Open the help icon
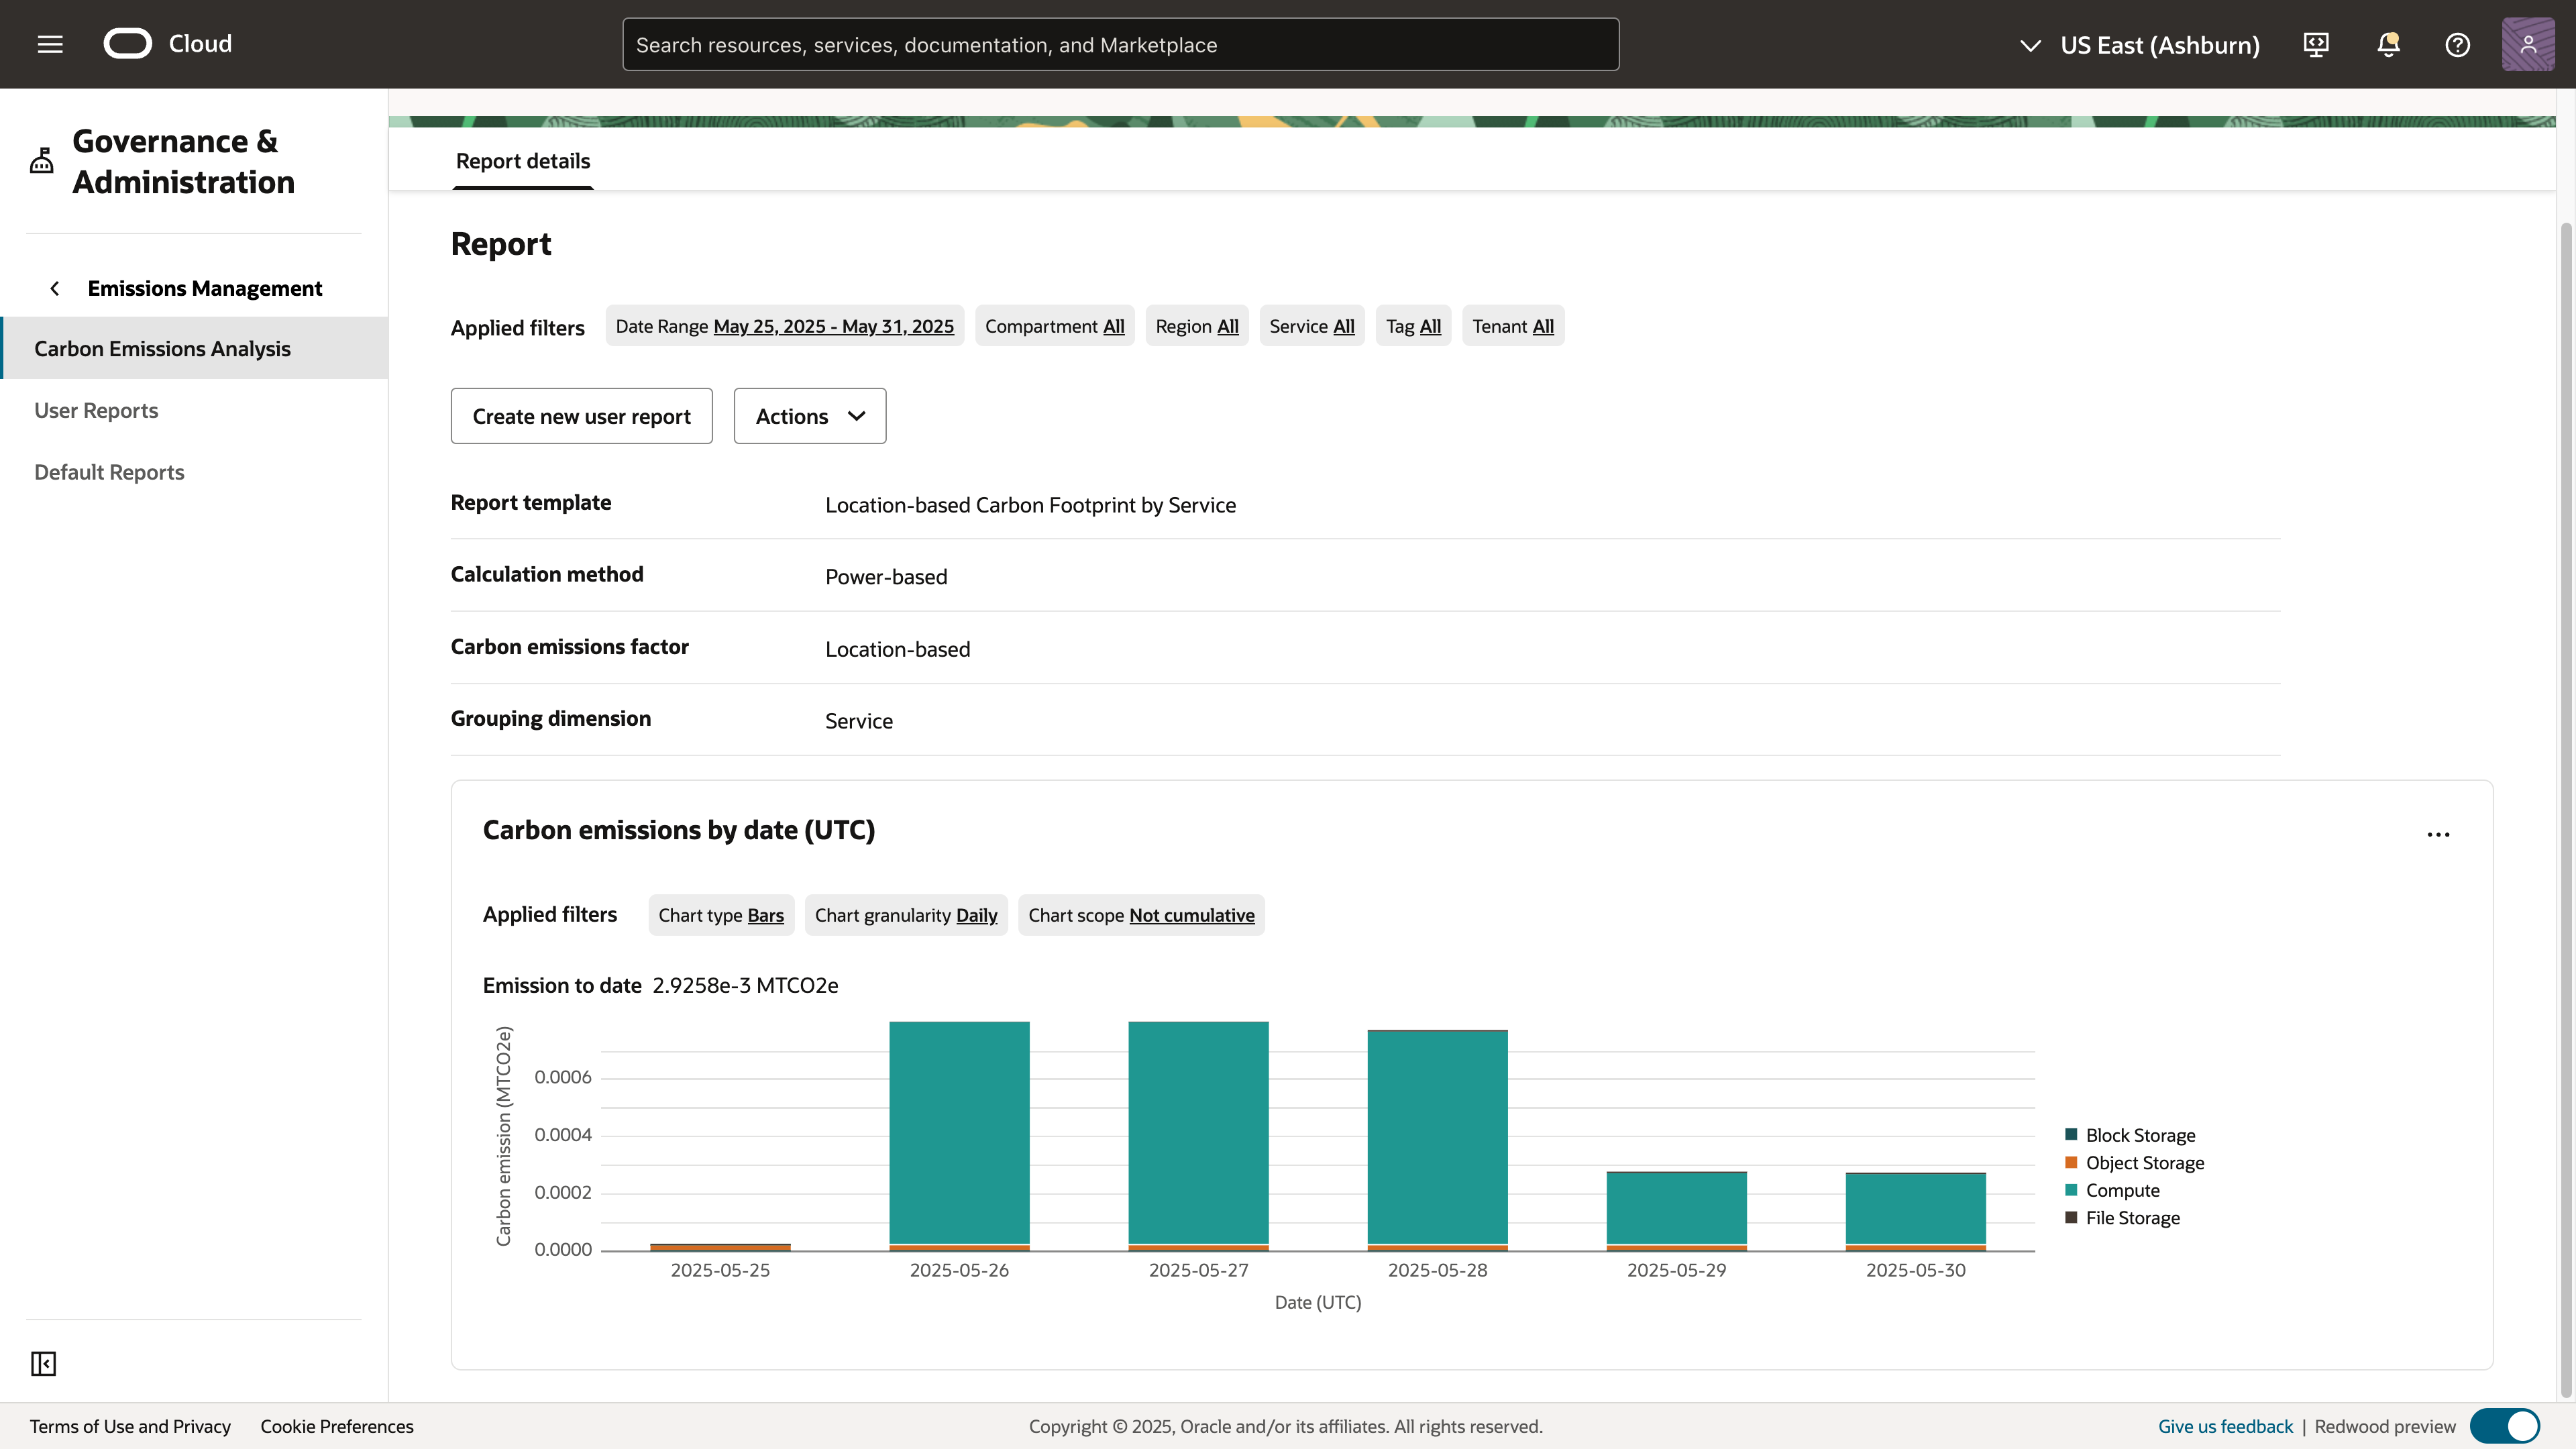 pos(2458,44)
